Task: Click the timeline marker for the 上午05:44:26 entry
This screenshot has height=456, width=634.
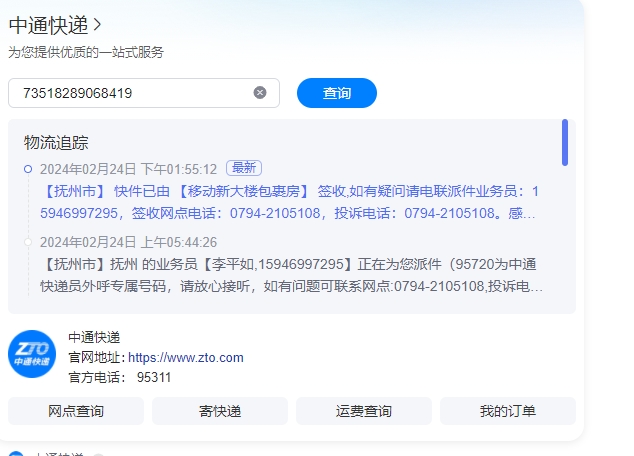Action: [28, 242]
